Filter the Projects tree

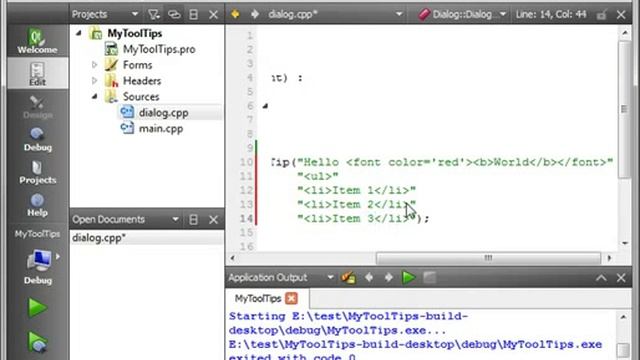[153, 15]
